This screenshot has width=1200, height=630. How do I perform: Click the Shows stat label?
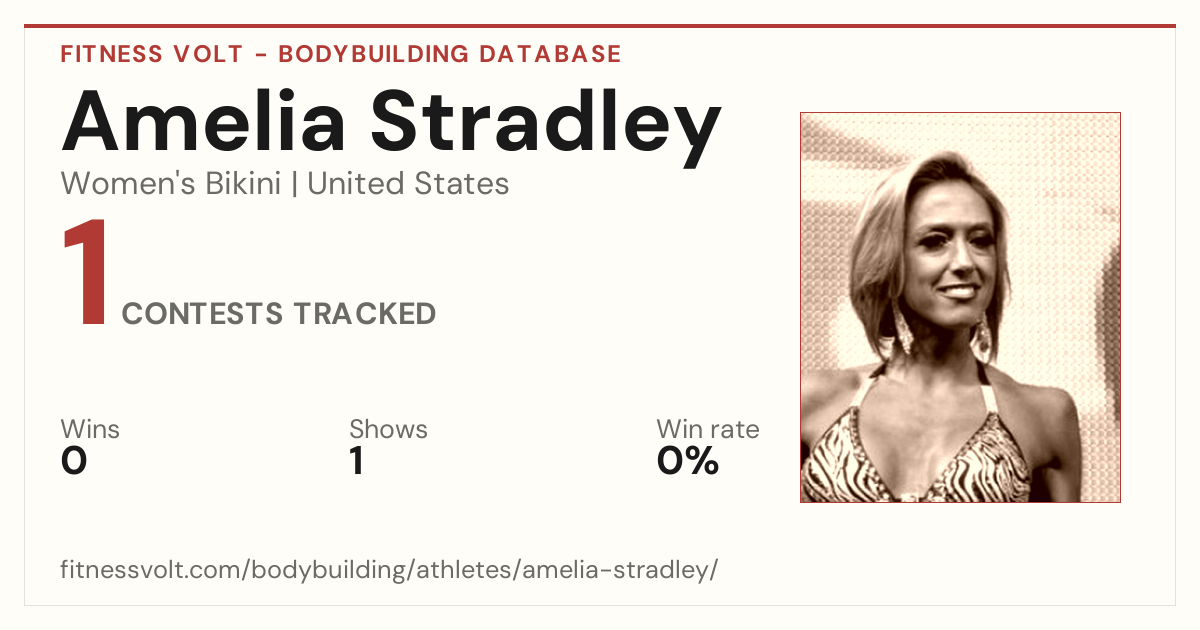click(388, 430)
